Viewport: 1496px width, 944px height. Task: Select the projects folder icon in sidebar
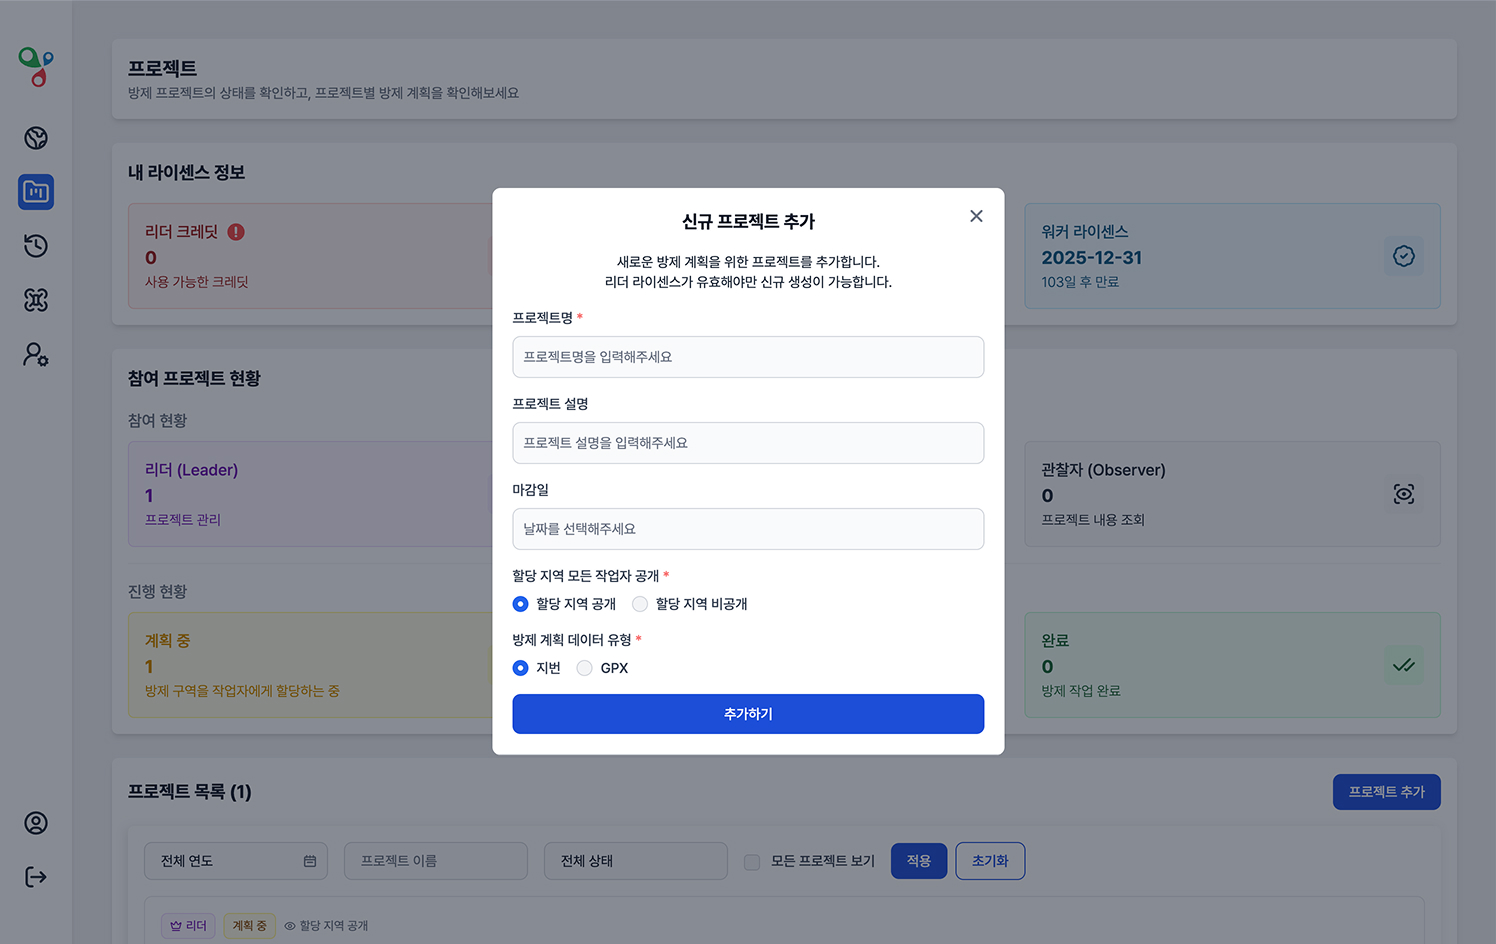point(36,192)
